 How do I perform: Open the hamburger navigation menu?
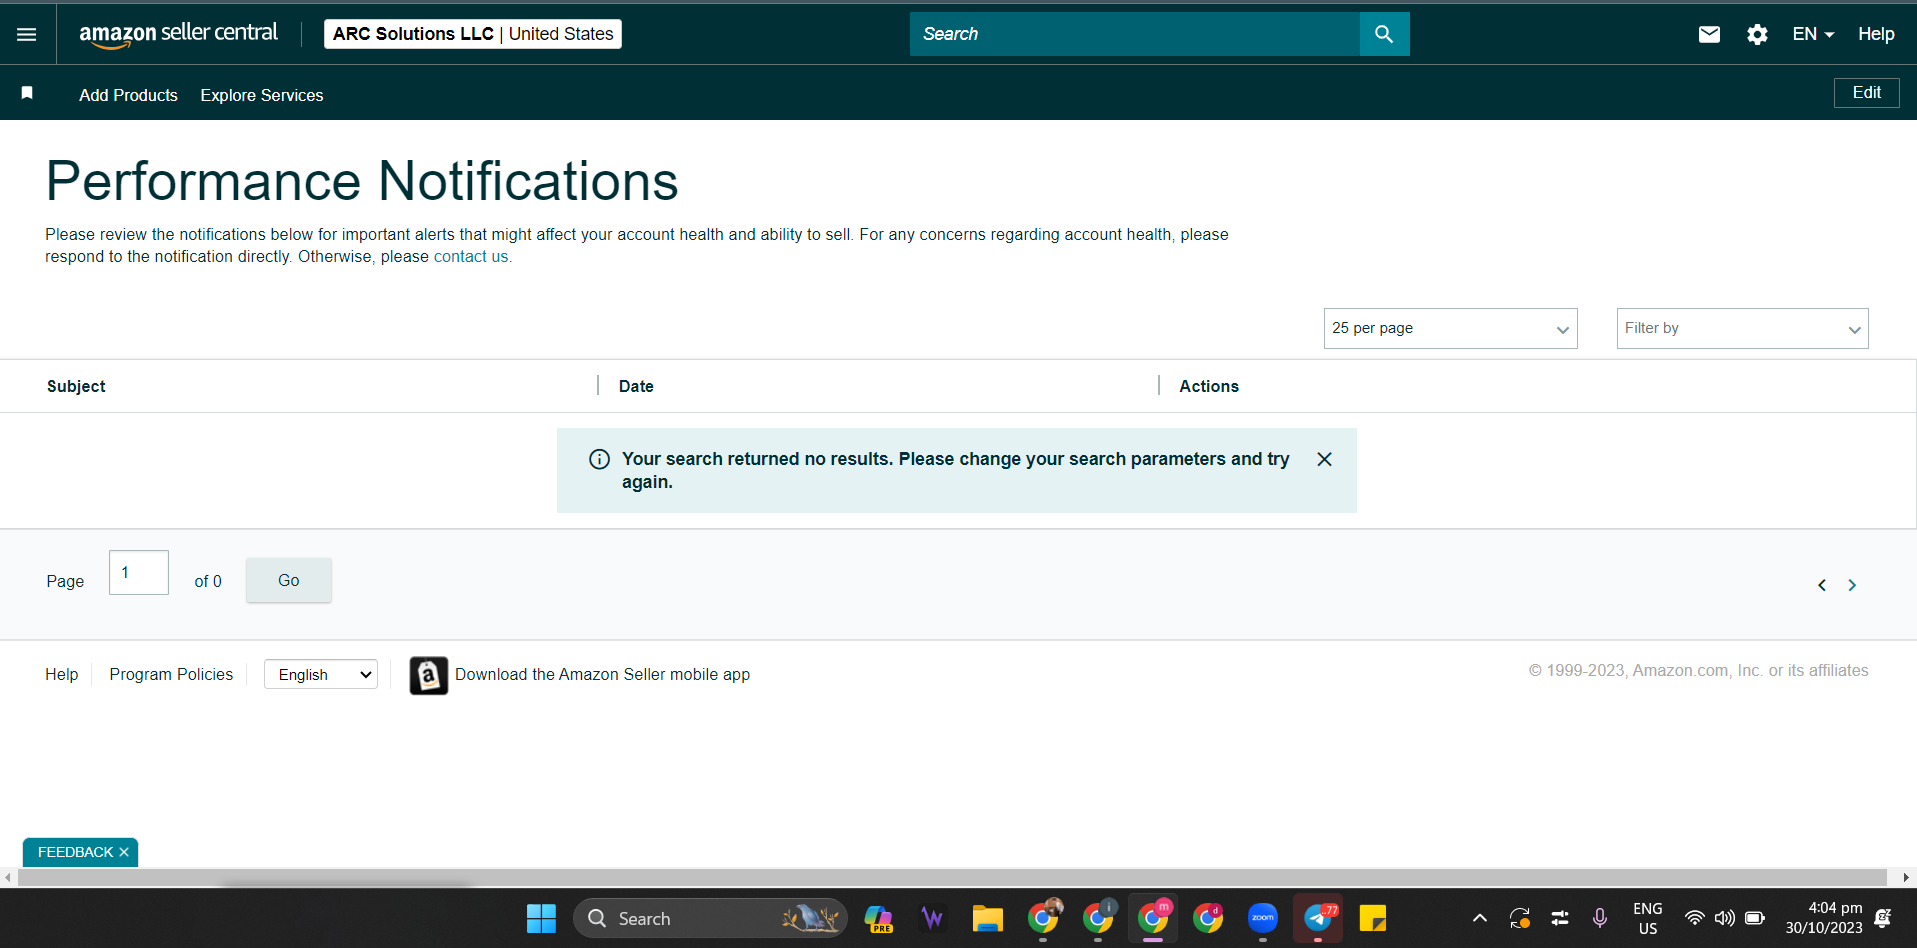tap(27, 34)
